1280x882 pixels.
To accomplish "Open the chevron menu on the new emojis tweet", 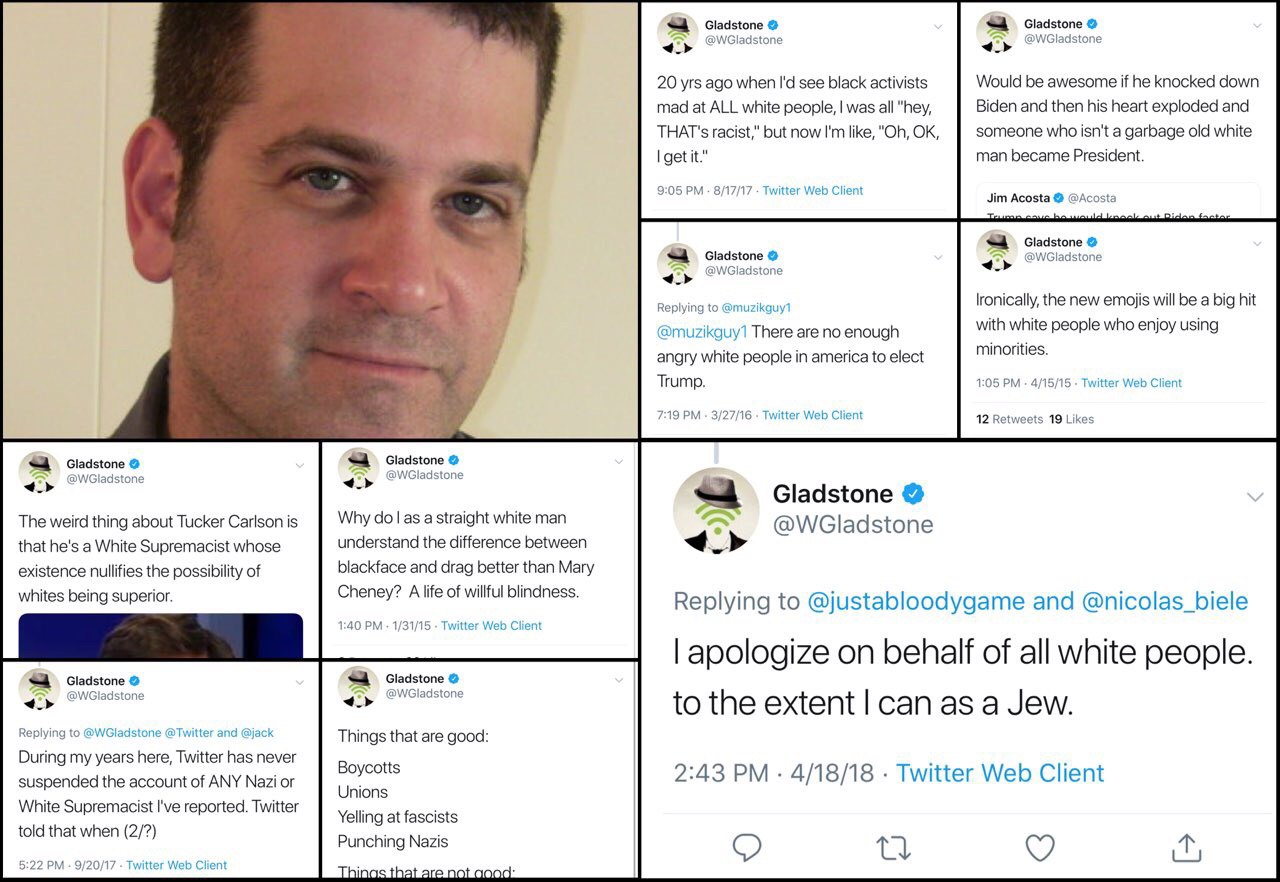I will [1256, 244].
